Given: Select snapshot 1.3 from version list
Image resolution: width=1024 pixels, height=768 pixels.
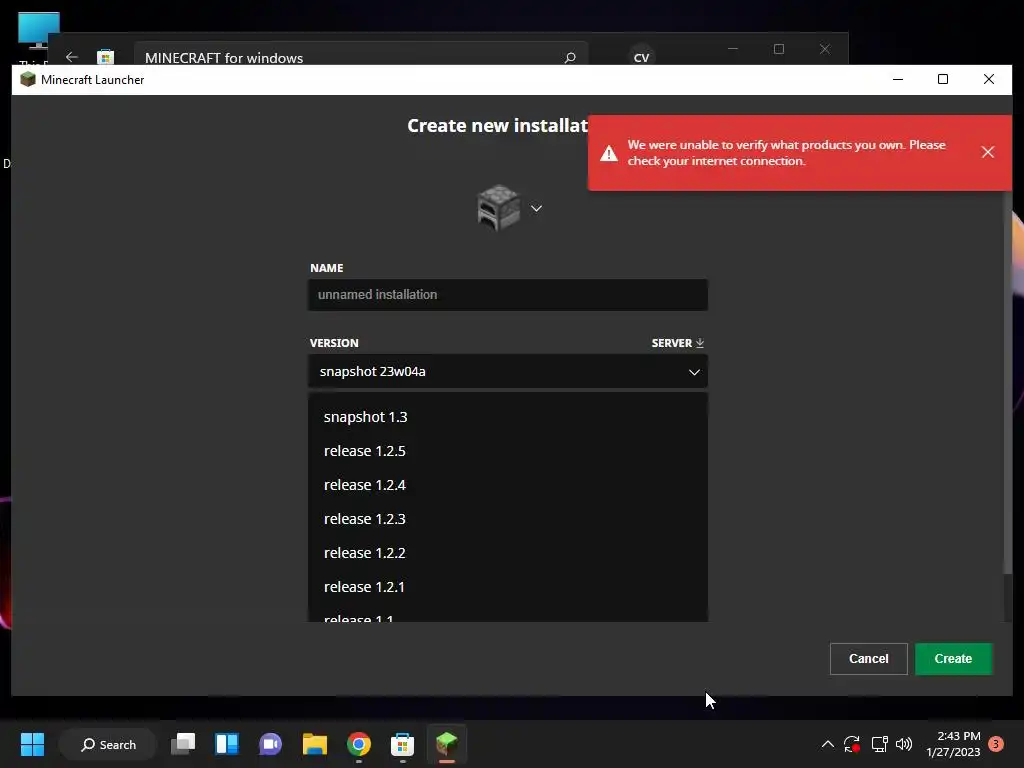Looking at the screenshot, I should (507, 417).
